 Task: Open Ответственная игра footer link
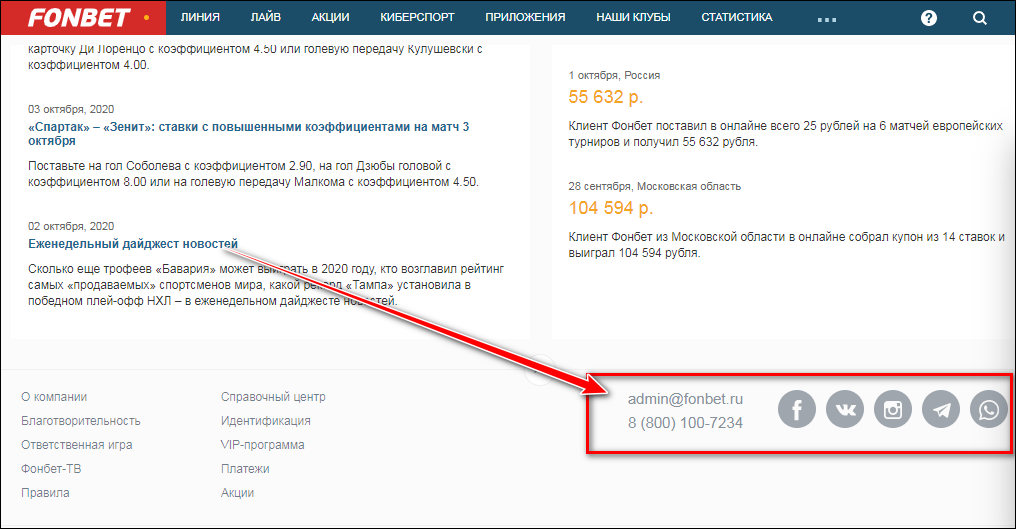76,445
